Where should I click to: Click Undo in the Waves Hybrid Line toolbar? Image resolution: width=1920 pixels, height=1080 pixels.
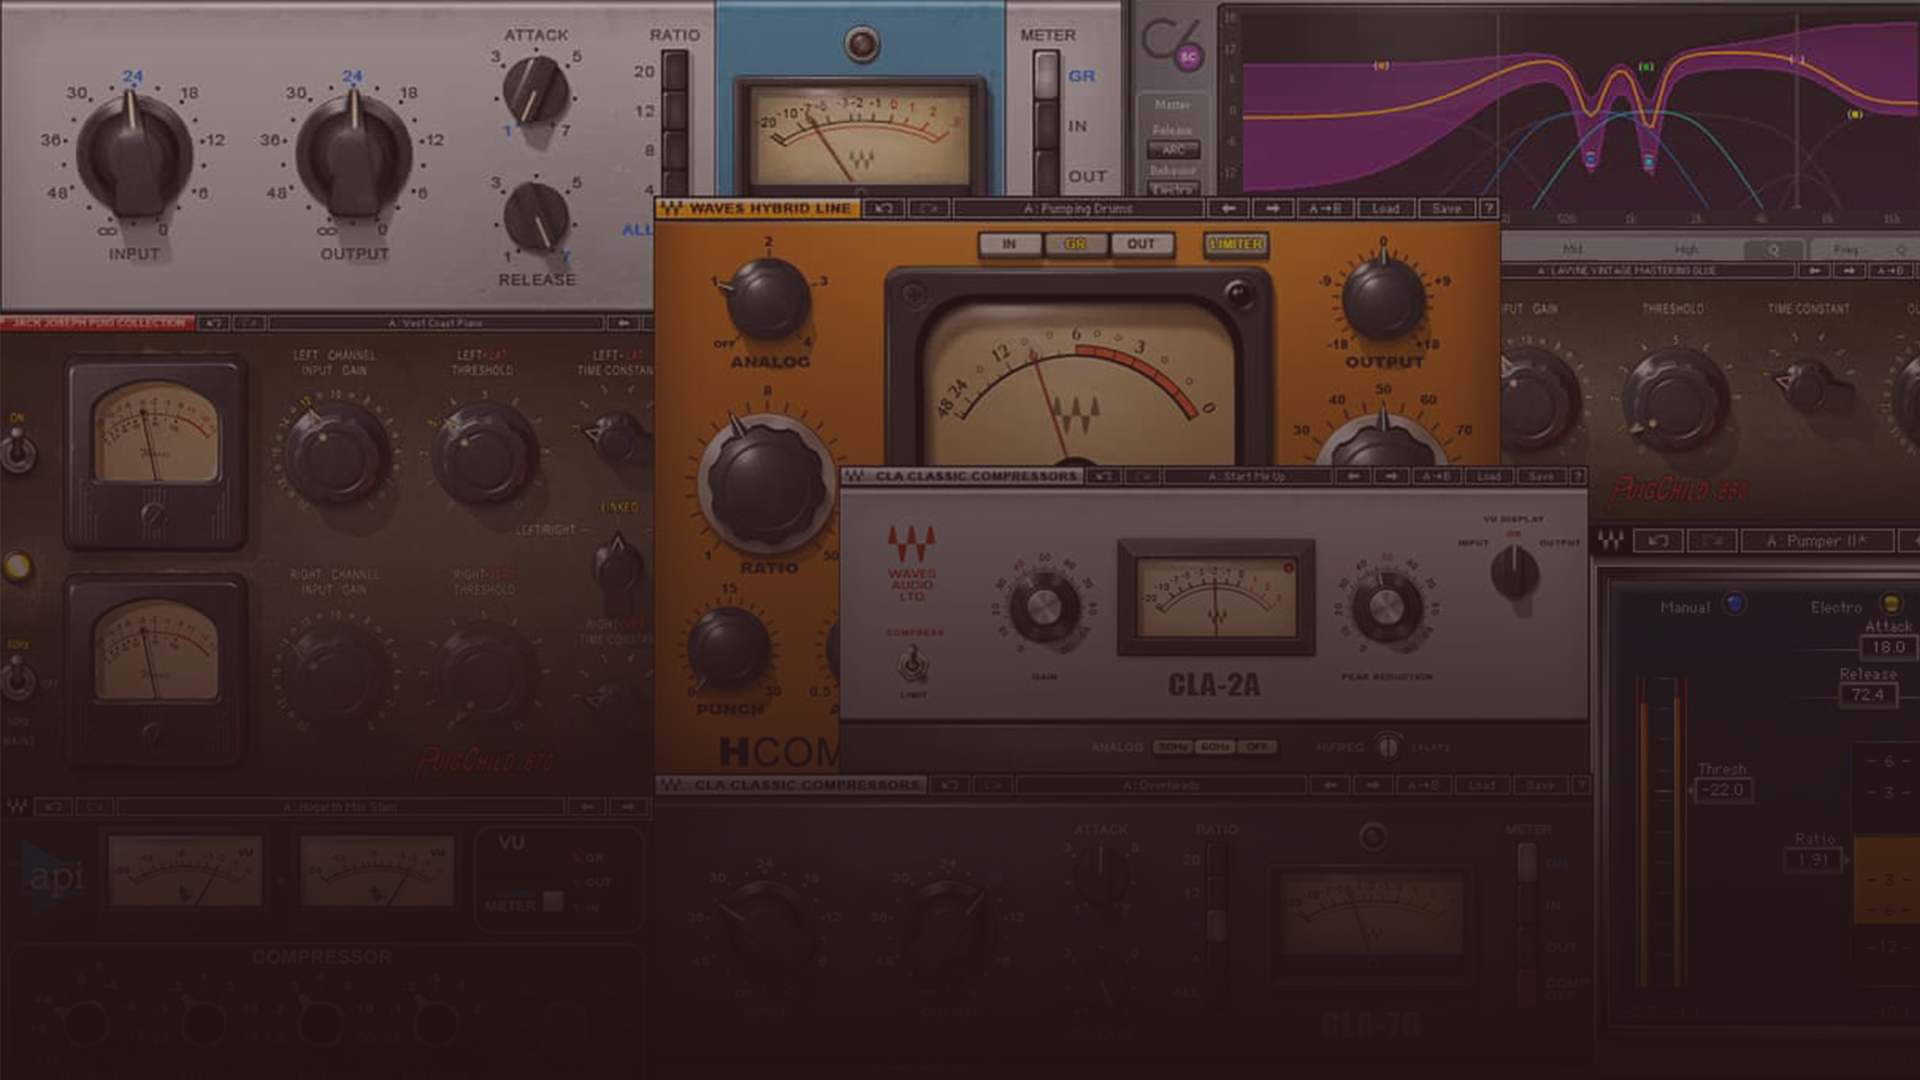coord(883,209)
